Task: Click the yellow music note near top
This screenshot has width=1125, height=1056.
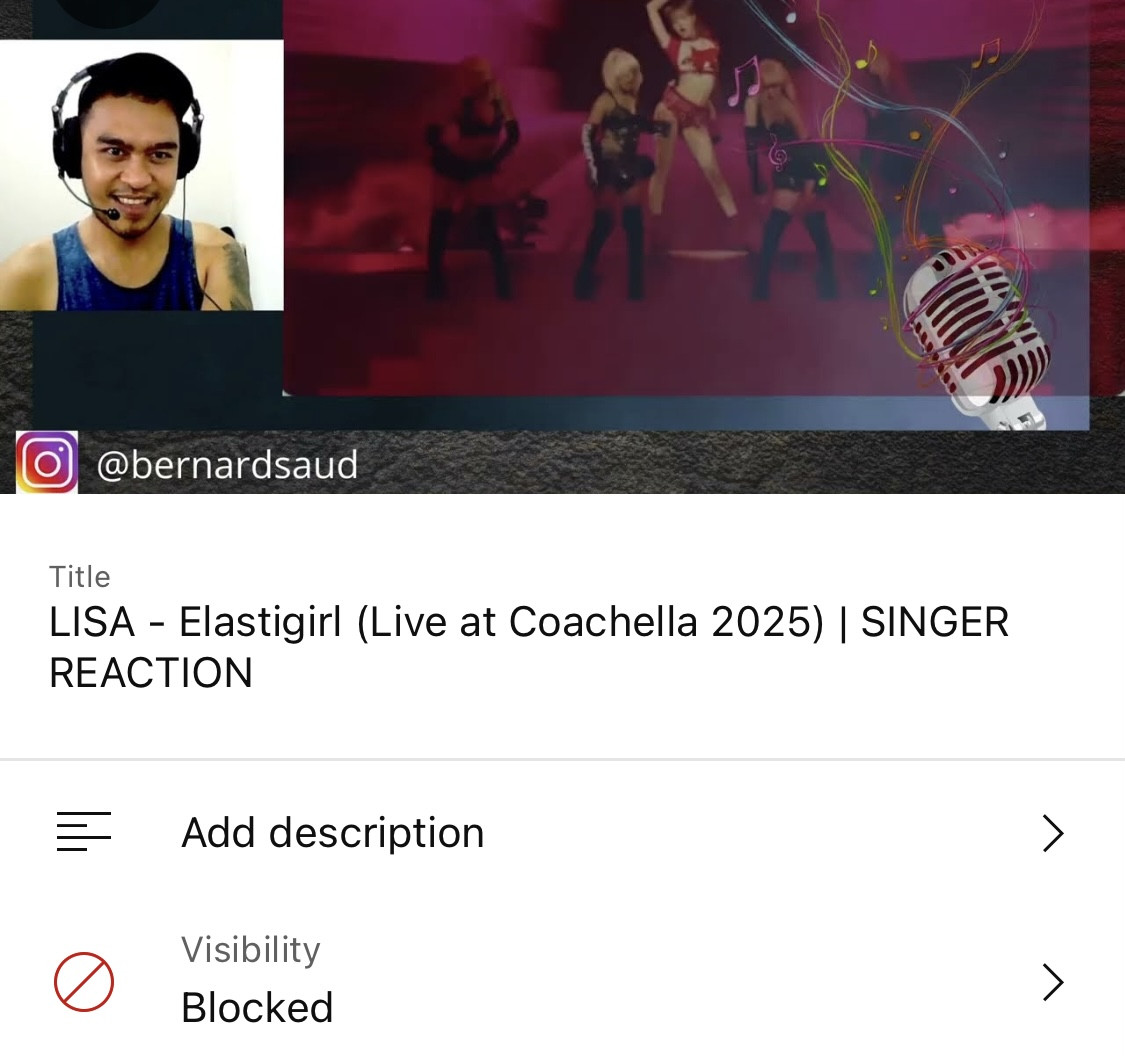Action: click(x=867, y=55)
